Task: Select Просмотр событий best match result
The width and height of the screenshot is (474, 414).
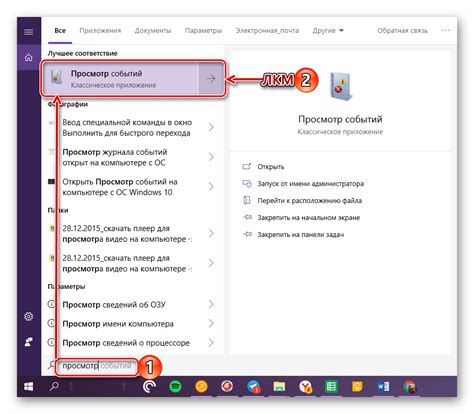Action: click(120, 79)
